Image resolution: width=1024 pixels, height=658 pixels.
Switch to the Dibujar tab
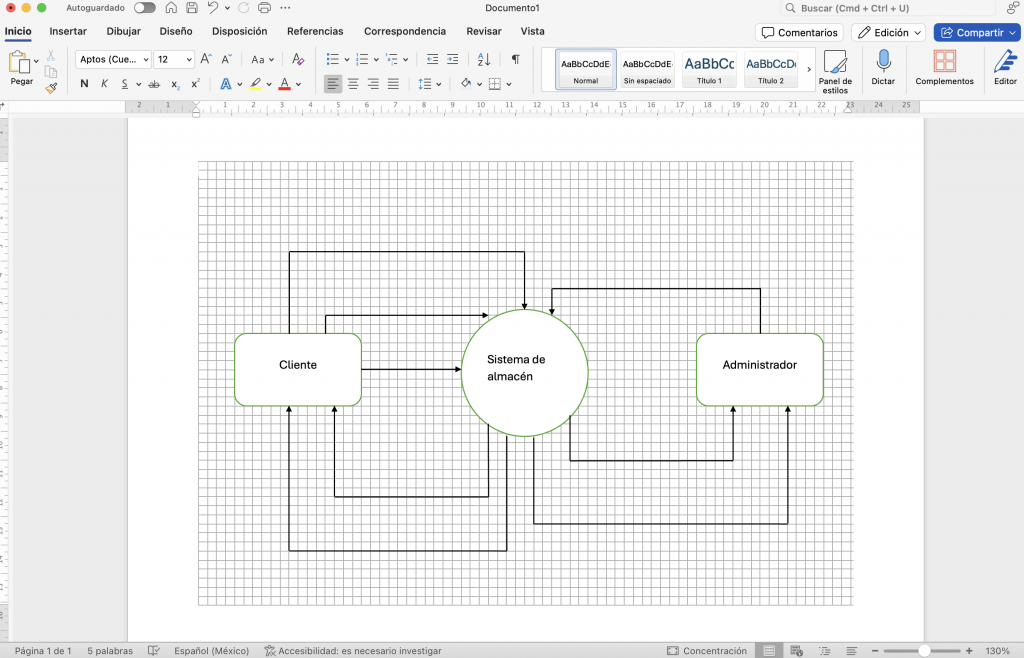123,31
